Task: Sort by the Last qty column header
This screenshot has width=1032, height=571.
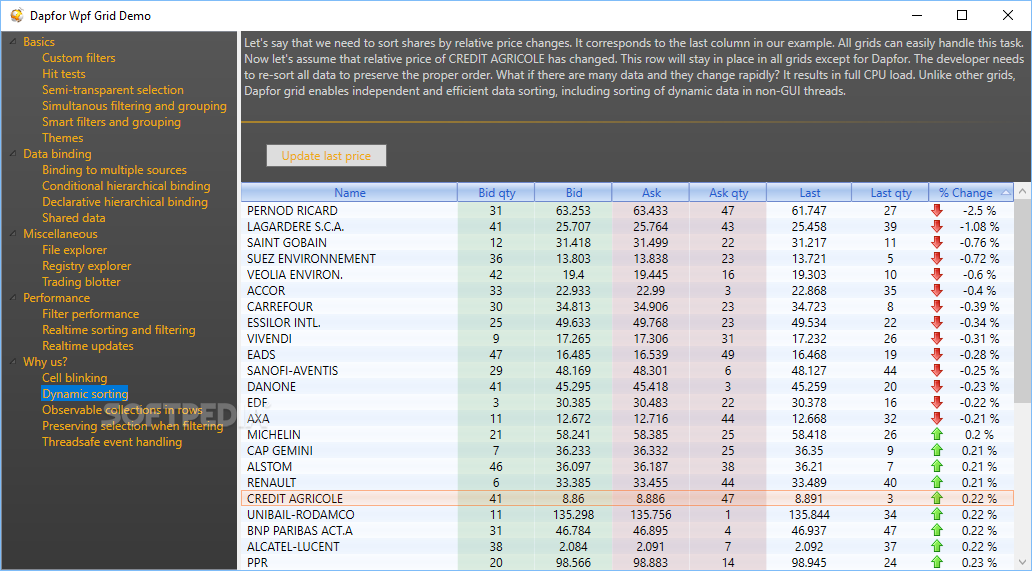Action: (890, 193)
